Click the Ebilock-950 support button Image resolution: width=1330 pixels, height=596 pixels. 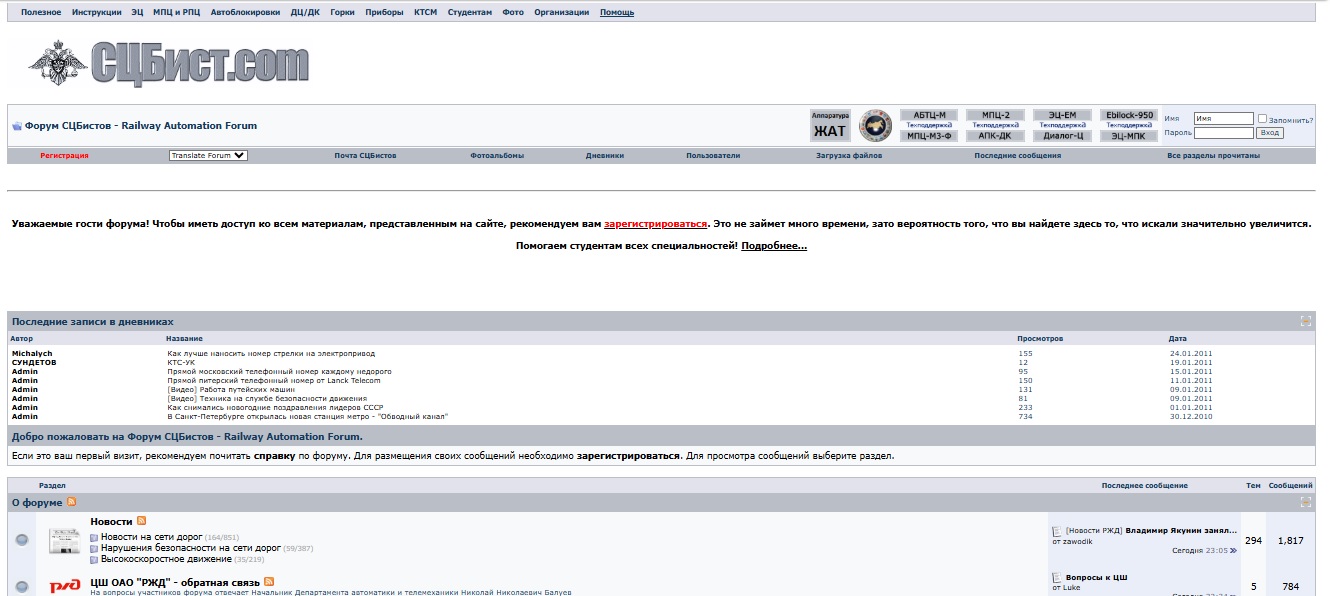click(x=1129, y=115)
